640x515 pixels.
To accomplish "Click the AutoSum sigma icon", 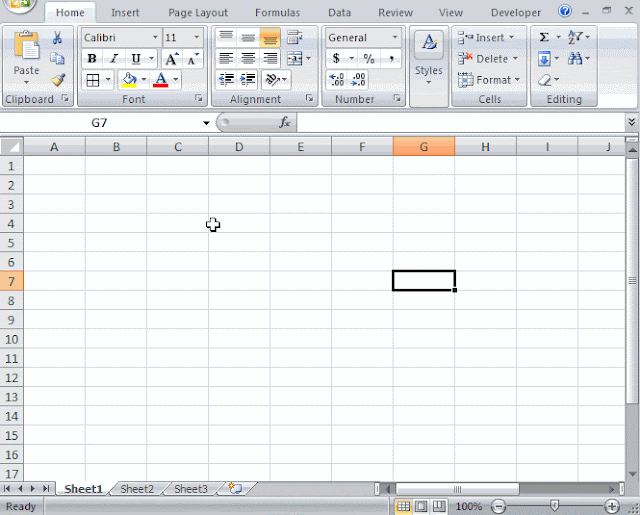I will coord(544,38).
